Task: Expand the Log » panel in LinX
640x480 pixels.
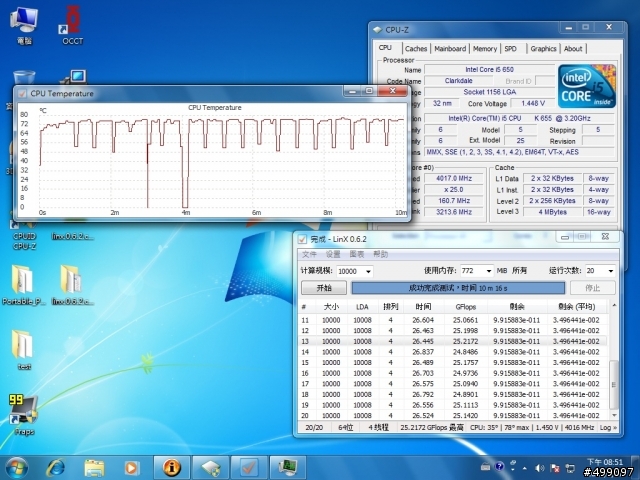Action: point(608,427)
